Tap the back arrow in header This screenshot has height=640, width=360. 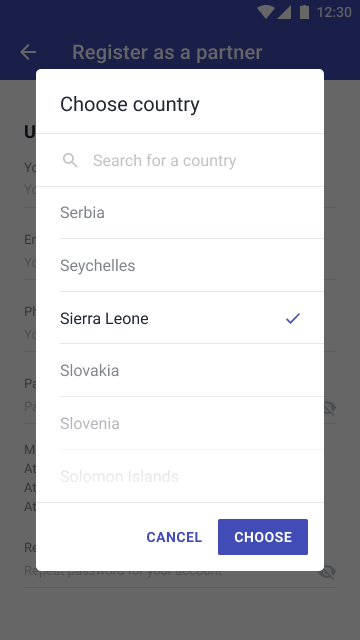tap(28, 52)
